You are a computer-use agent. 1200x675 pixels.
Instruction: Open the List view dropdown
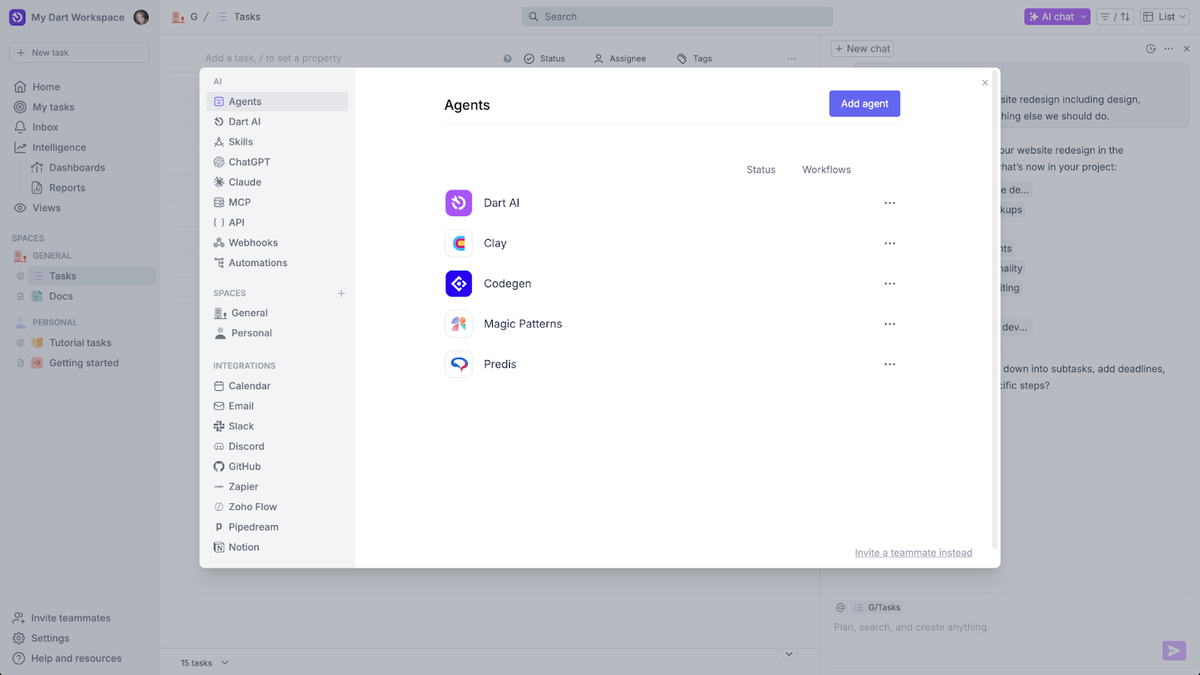[1163, 16]
